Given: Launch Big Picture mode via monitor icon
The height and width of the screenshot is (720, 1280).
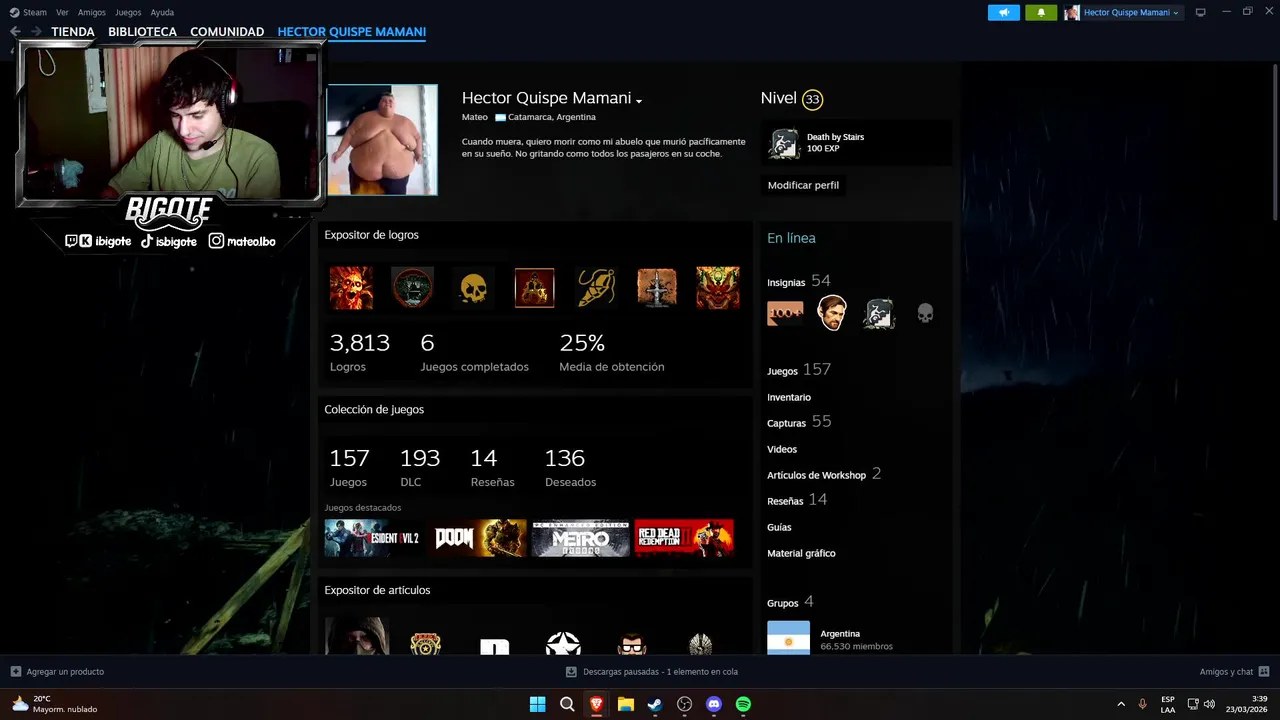Looking at the screenshot, I should pos(1201,12).
